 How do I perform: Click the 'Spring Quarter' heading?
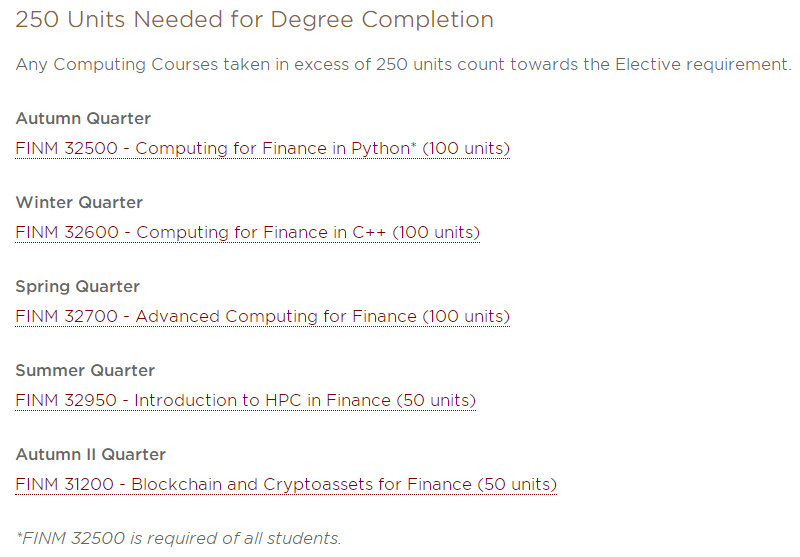point(78,287)
